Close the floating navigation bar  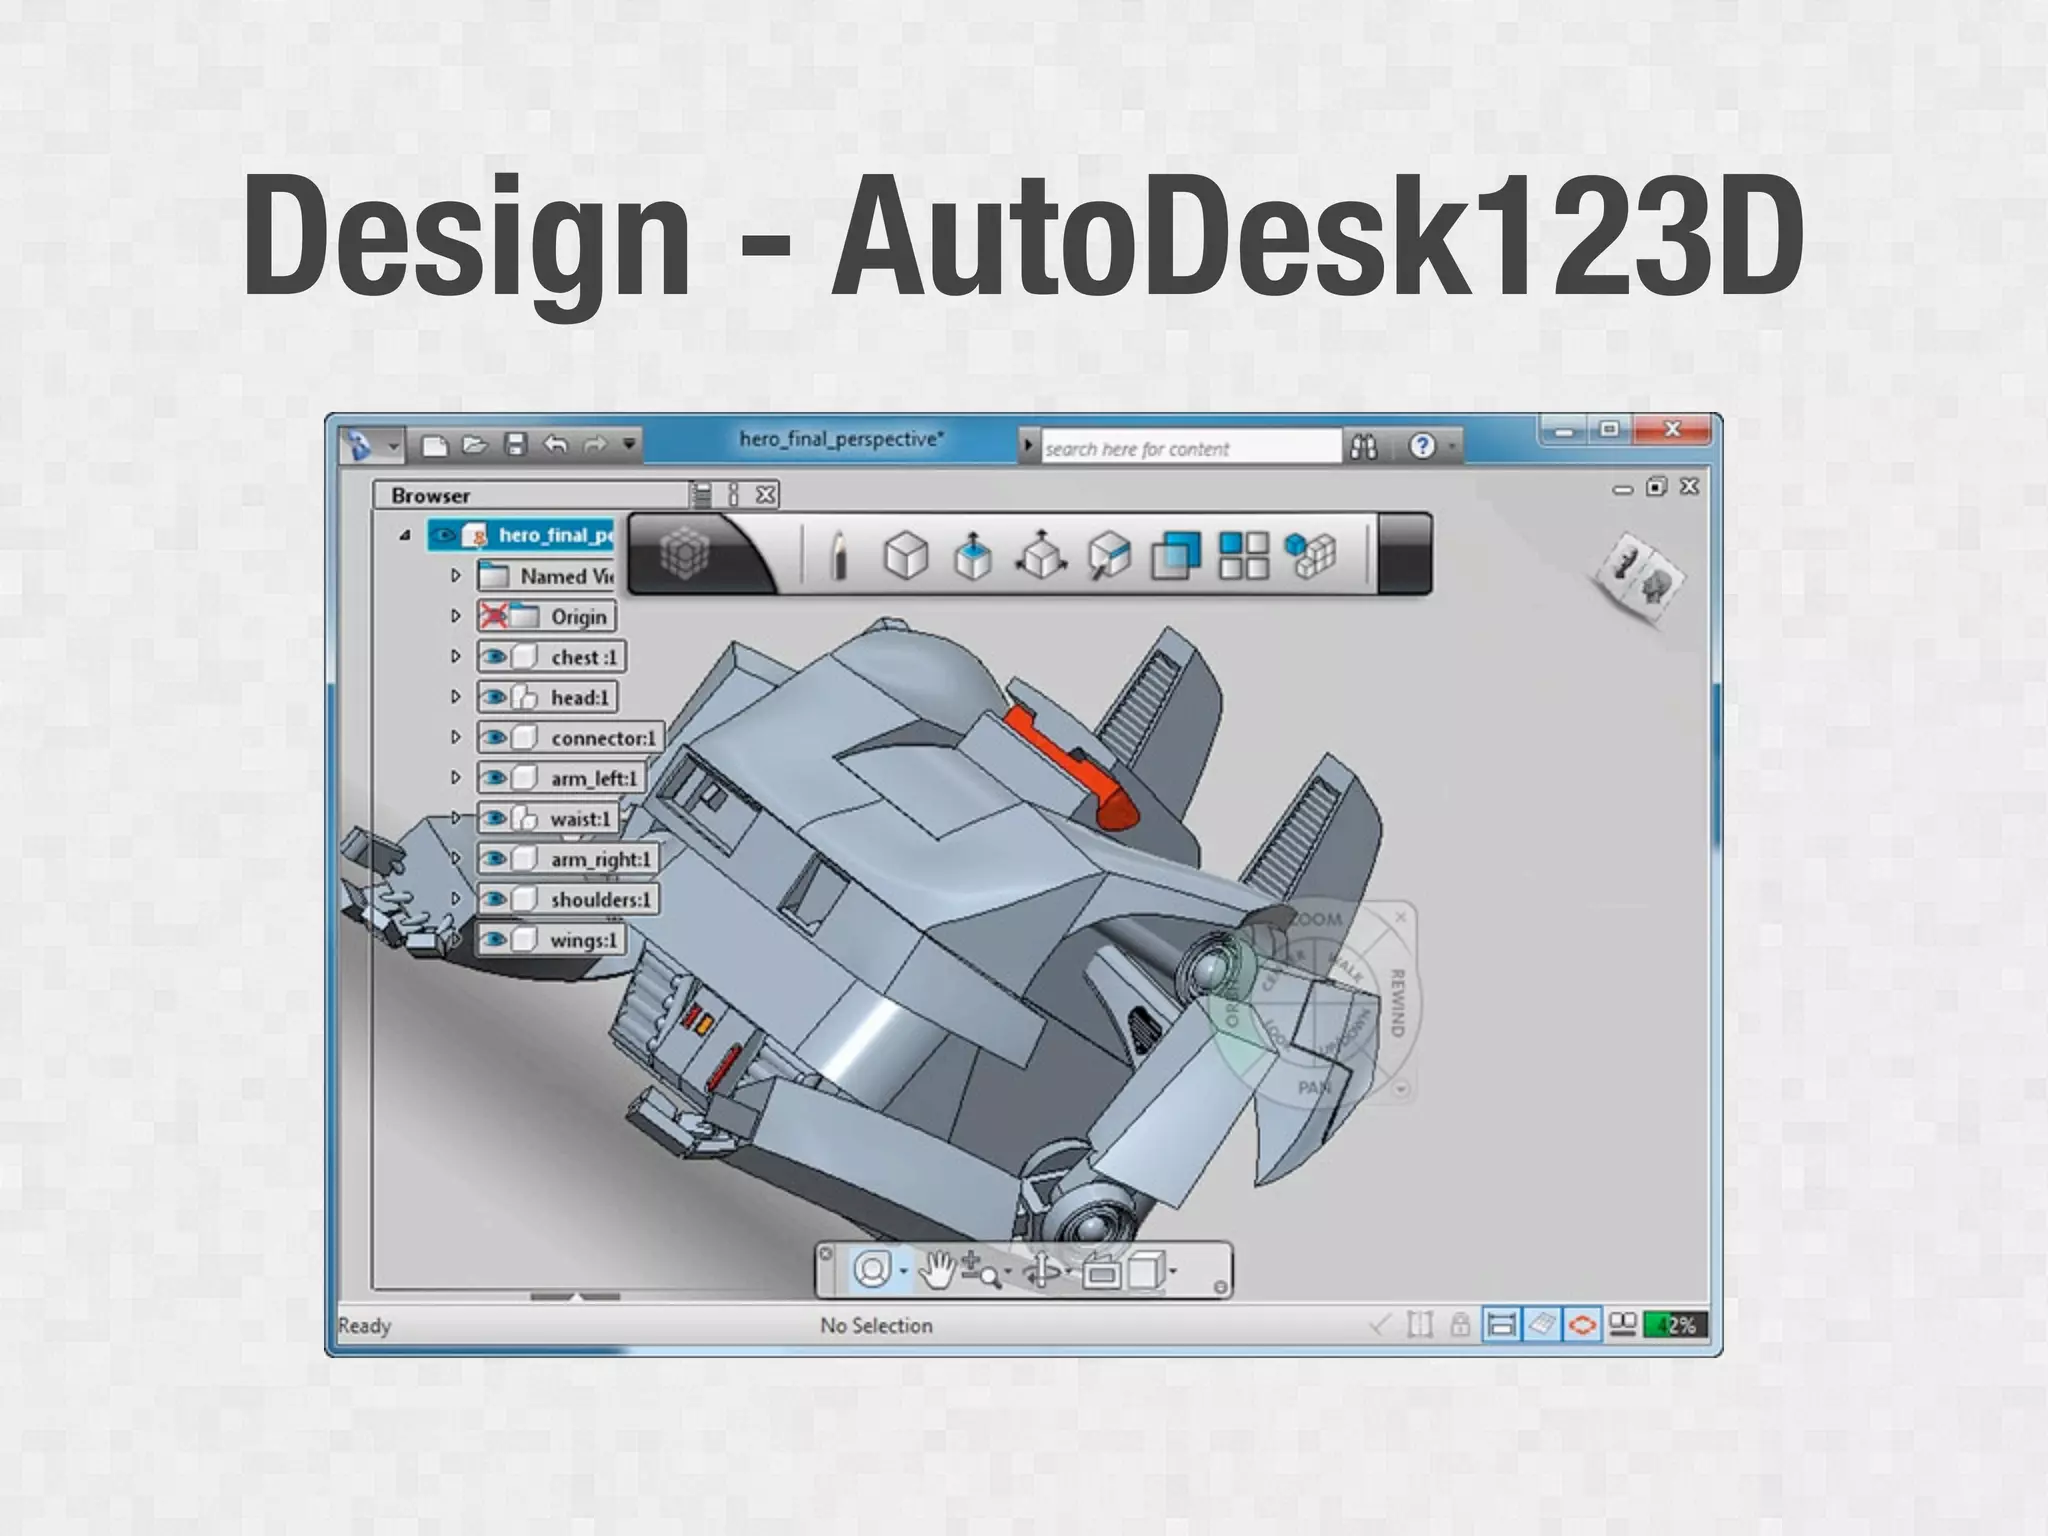click(x=826, y=1252)
